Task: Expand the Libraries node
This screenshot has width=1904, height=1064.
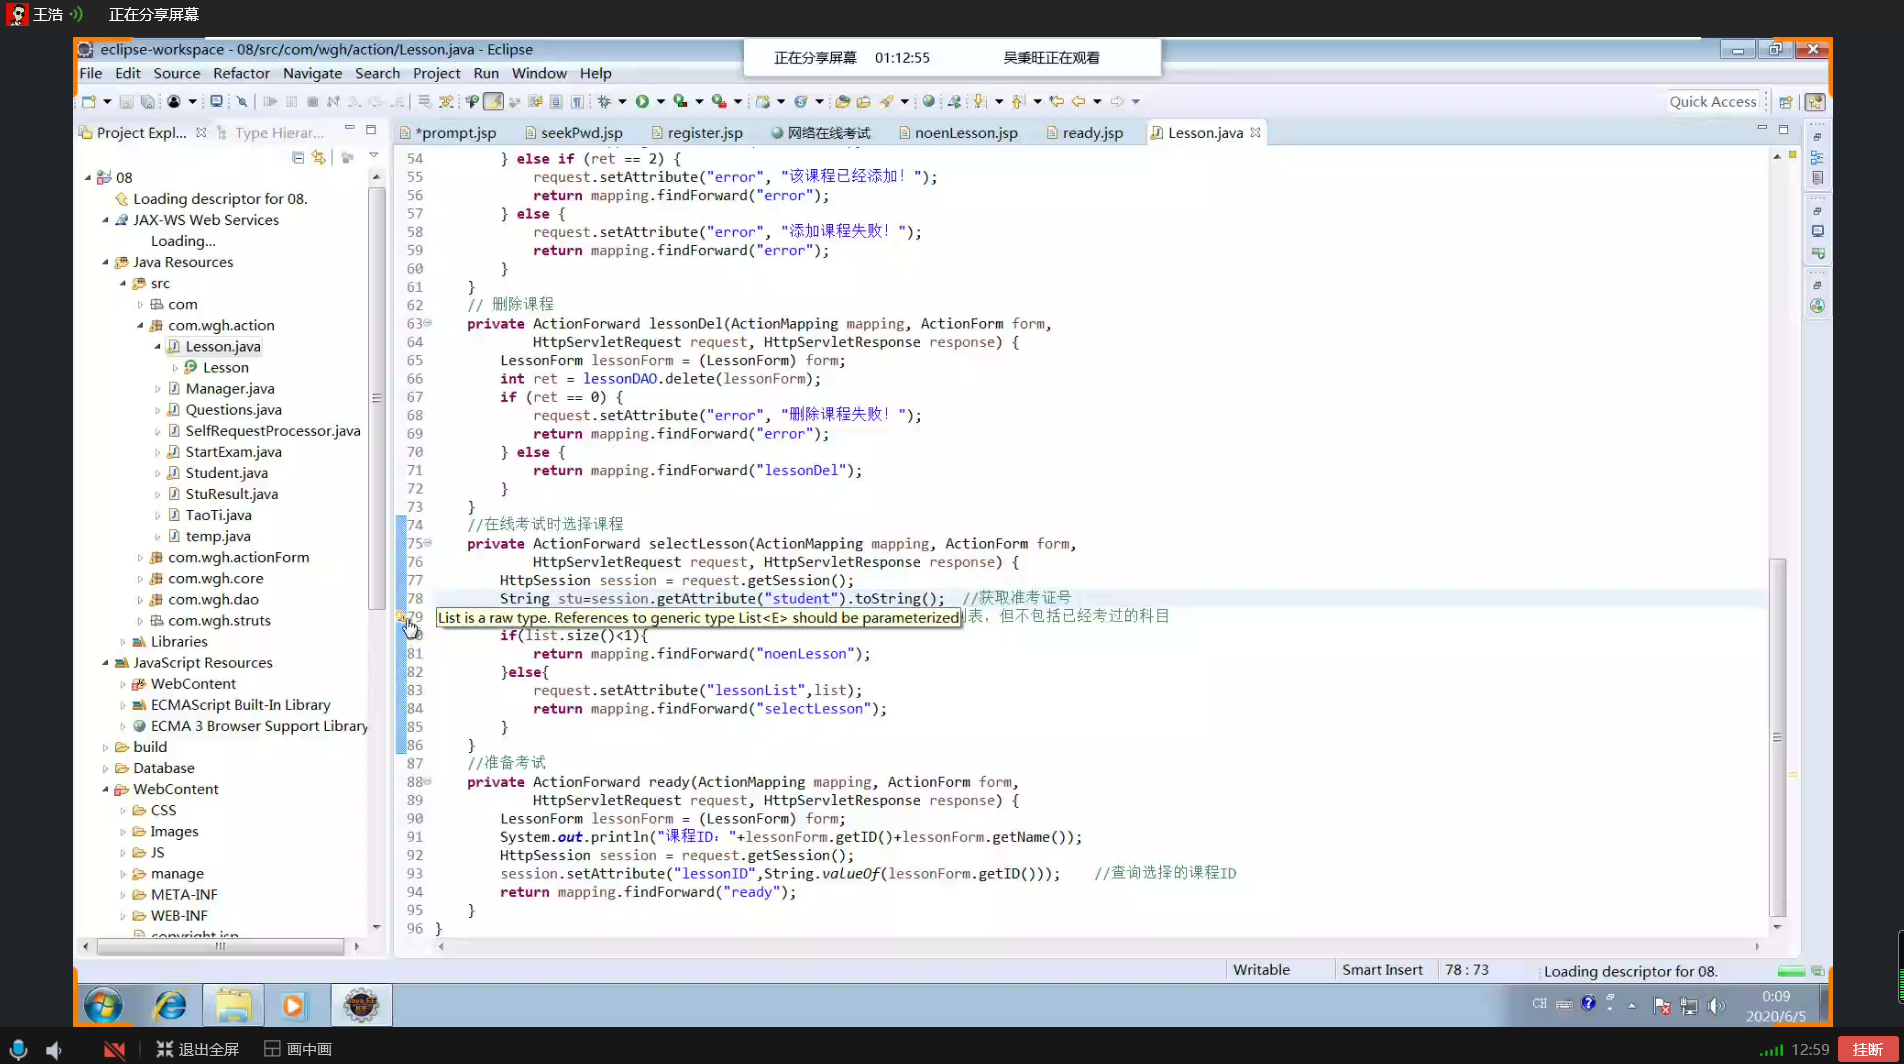Action: point(123,641)
